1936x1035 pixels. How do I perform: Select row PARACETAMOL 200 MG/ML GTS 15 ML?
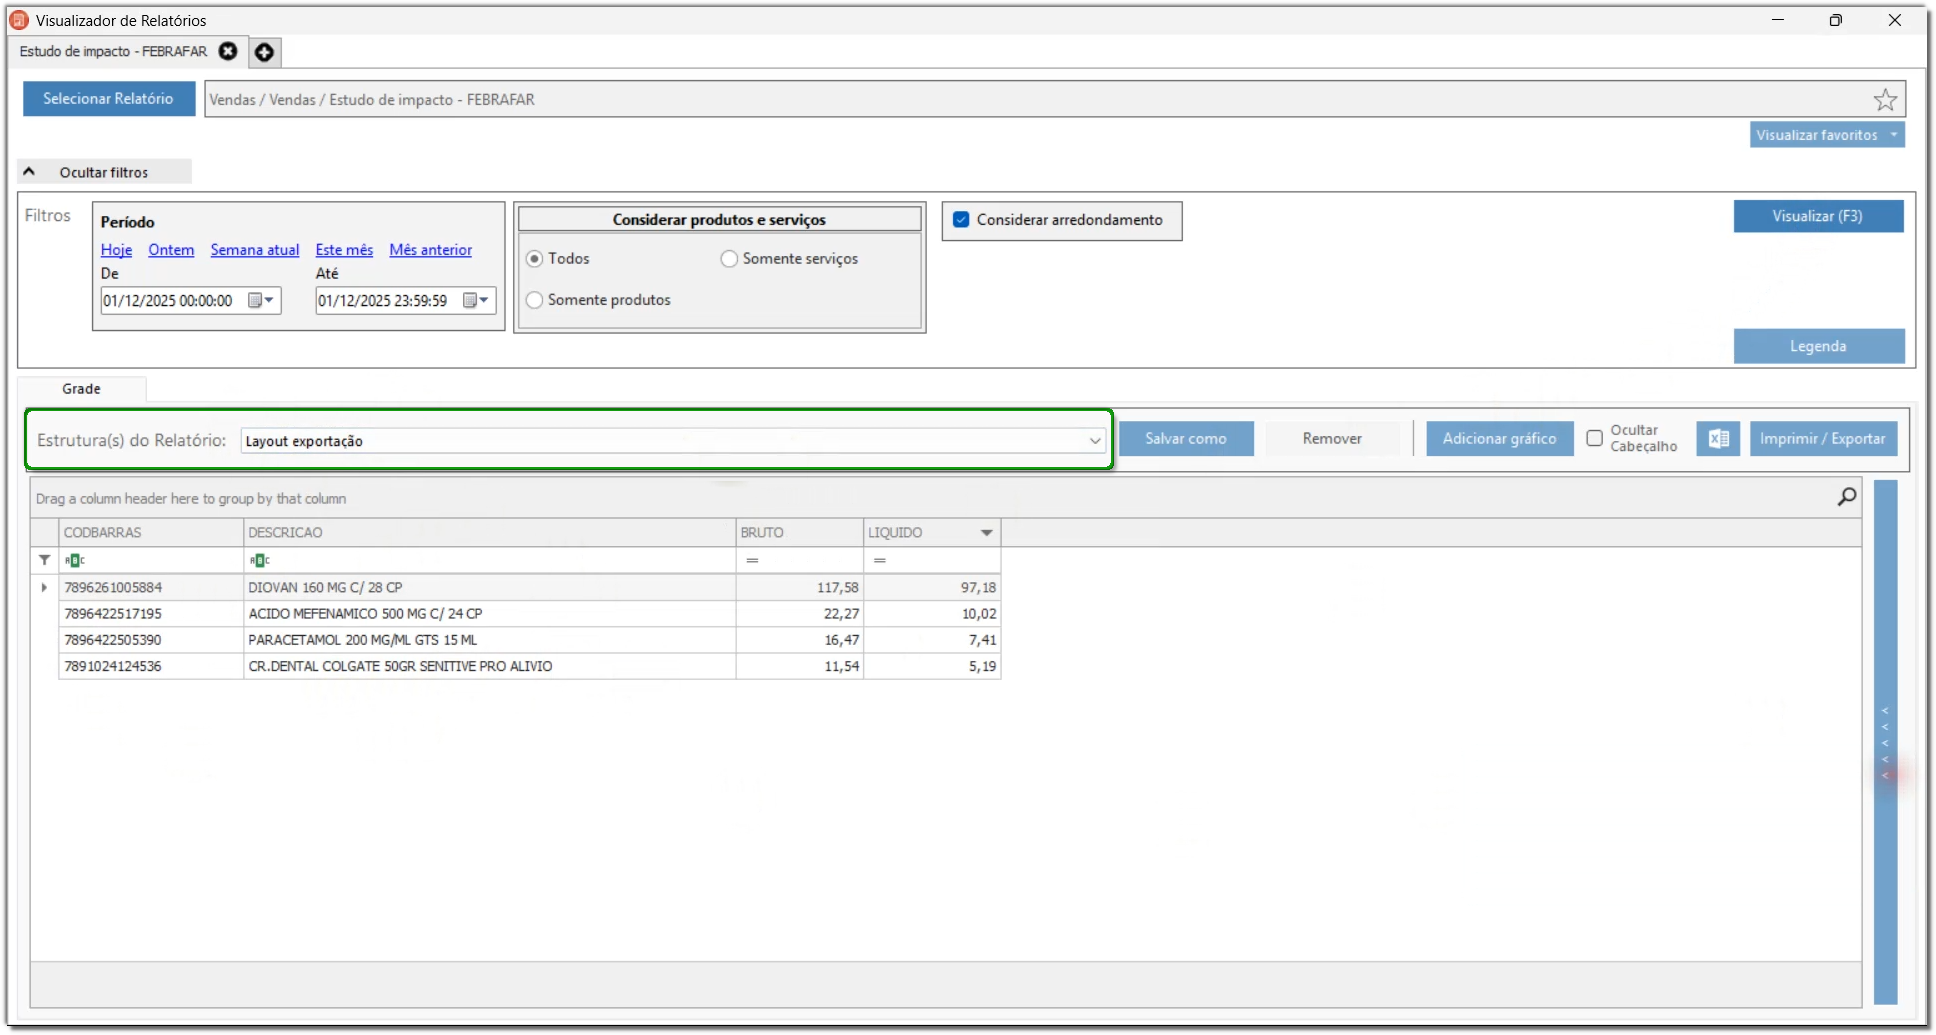tap(530, 639)
